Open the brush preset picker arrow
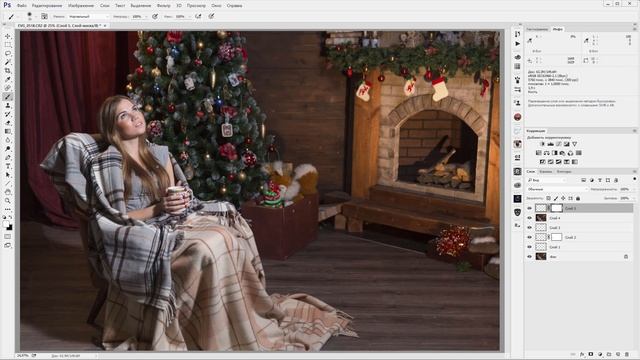Viewport: 640px width, 360px height. tap(36, 17)
